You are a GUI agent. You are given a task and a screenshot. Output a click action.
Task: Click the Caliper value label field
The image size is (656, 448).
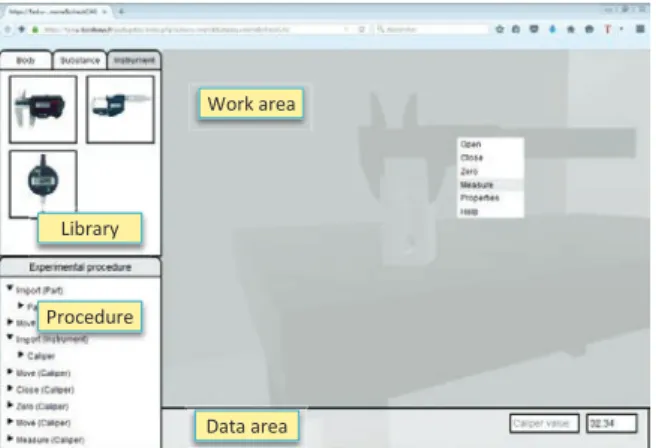point(544,424)
